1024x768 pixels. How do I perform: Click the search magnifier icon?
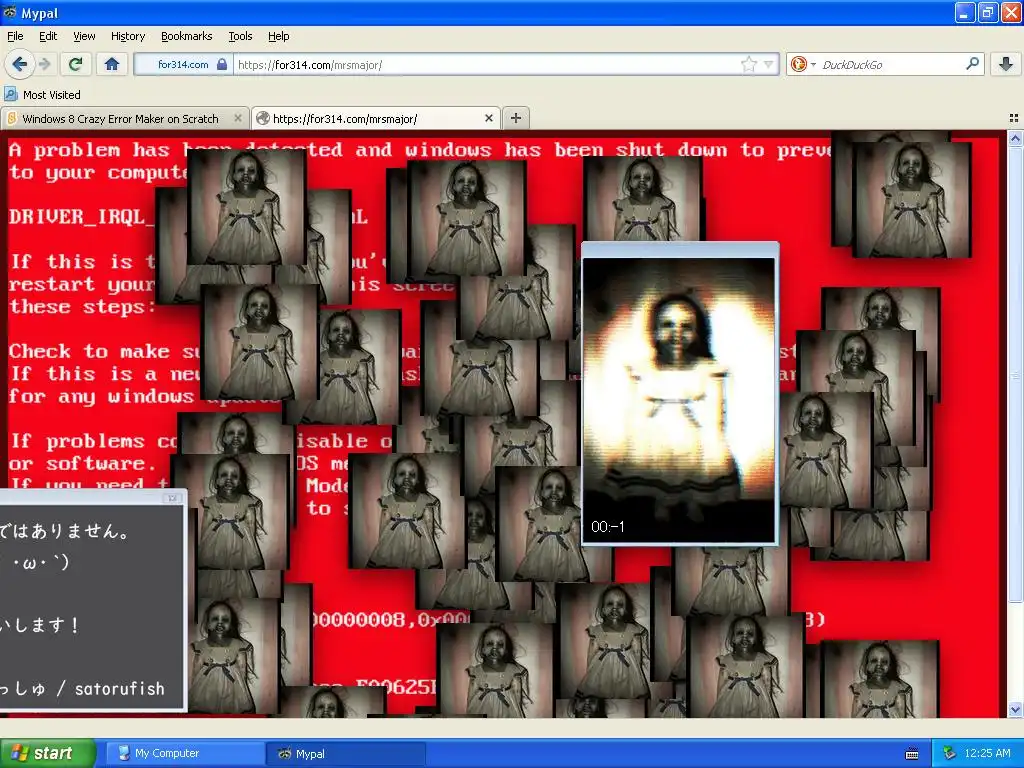[972, 63]
